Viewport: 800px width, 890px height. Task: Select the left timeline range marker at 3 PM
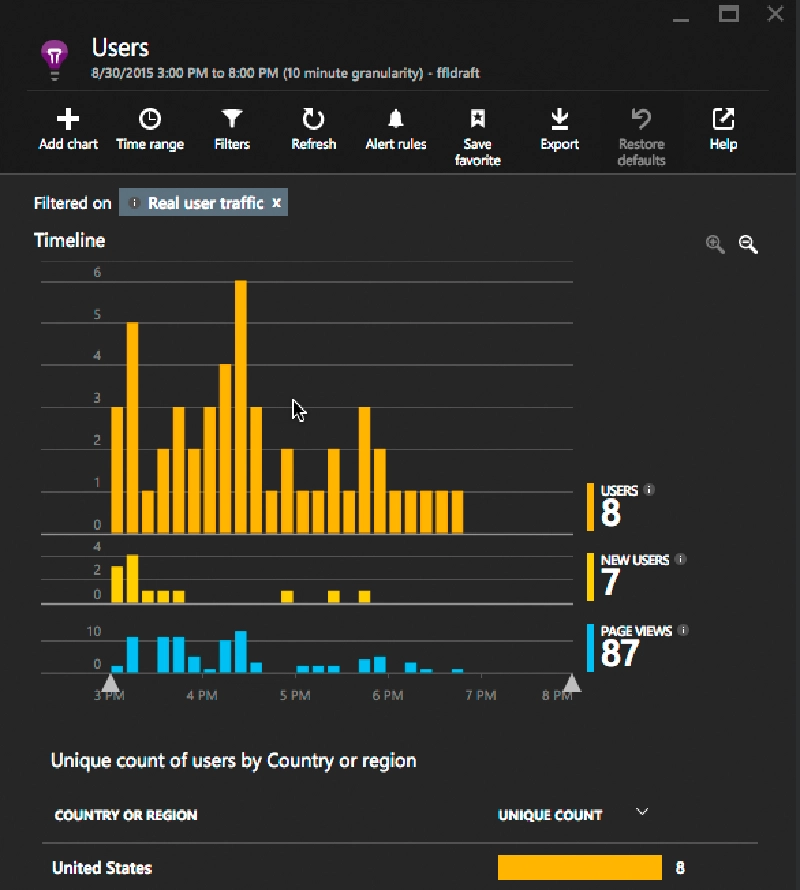tap(110, 683)
